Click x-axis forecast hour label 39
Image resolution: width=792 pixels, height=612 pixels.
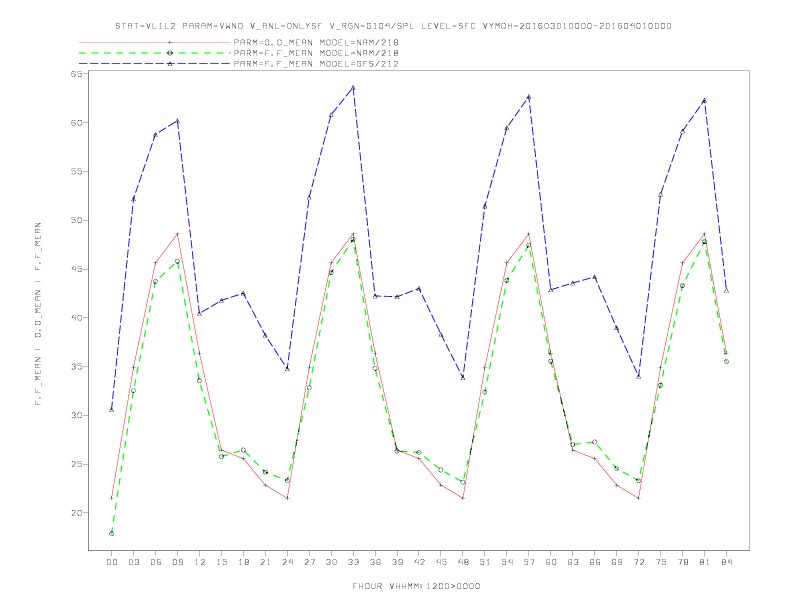(397, 562)
